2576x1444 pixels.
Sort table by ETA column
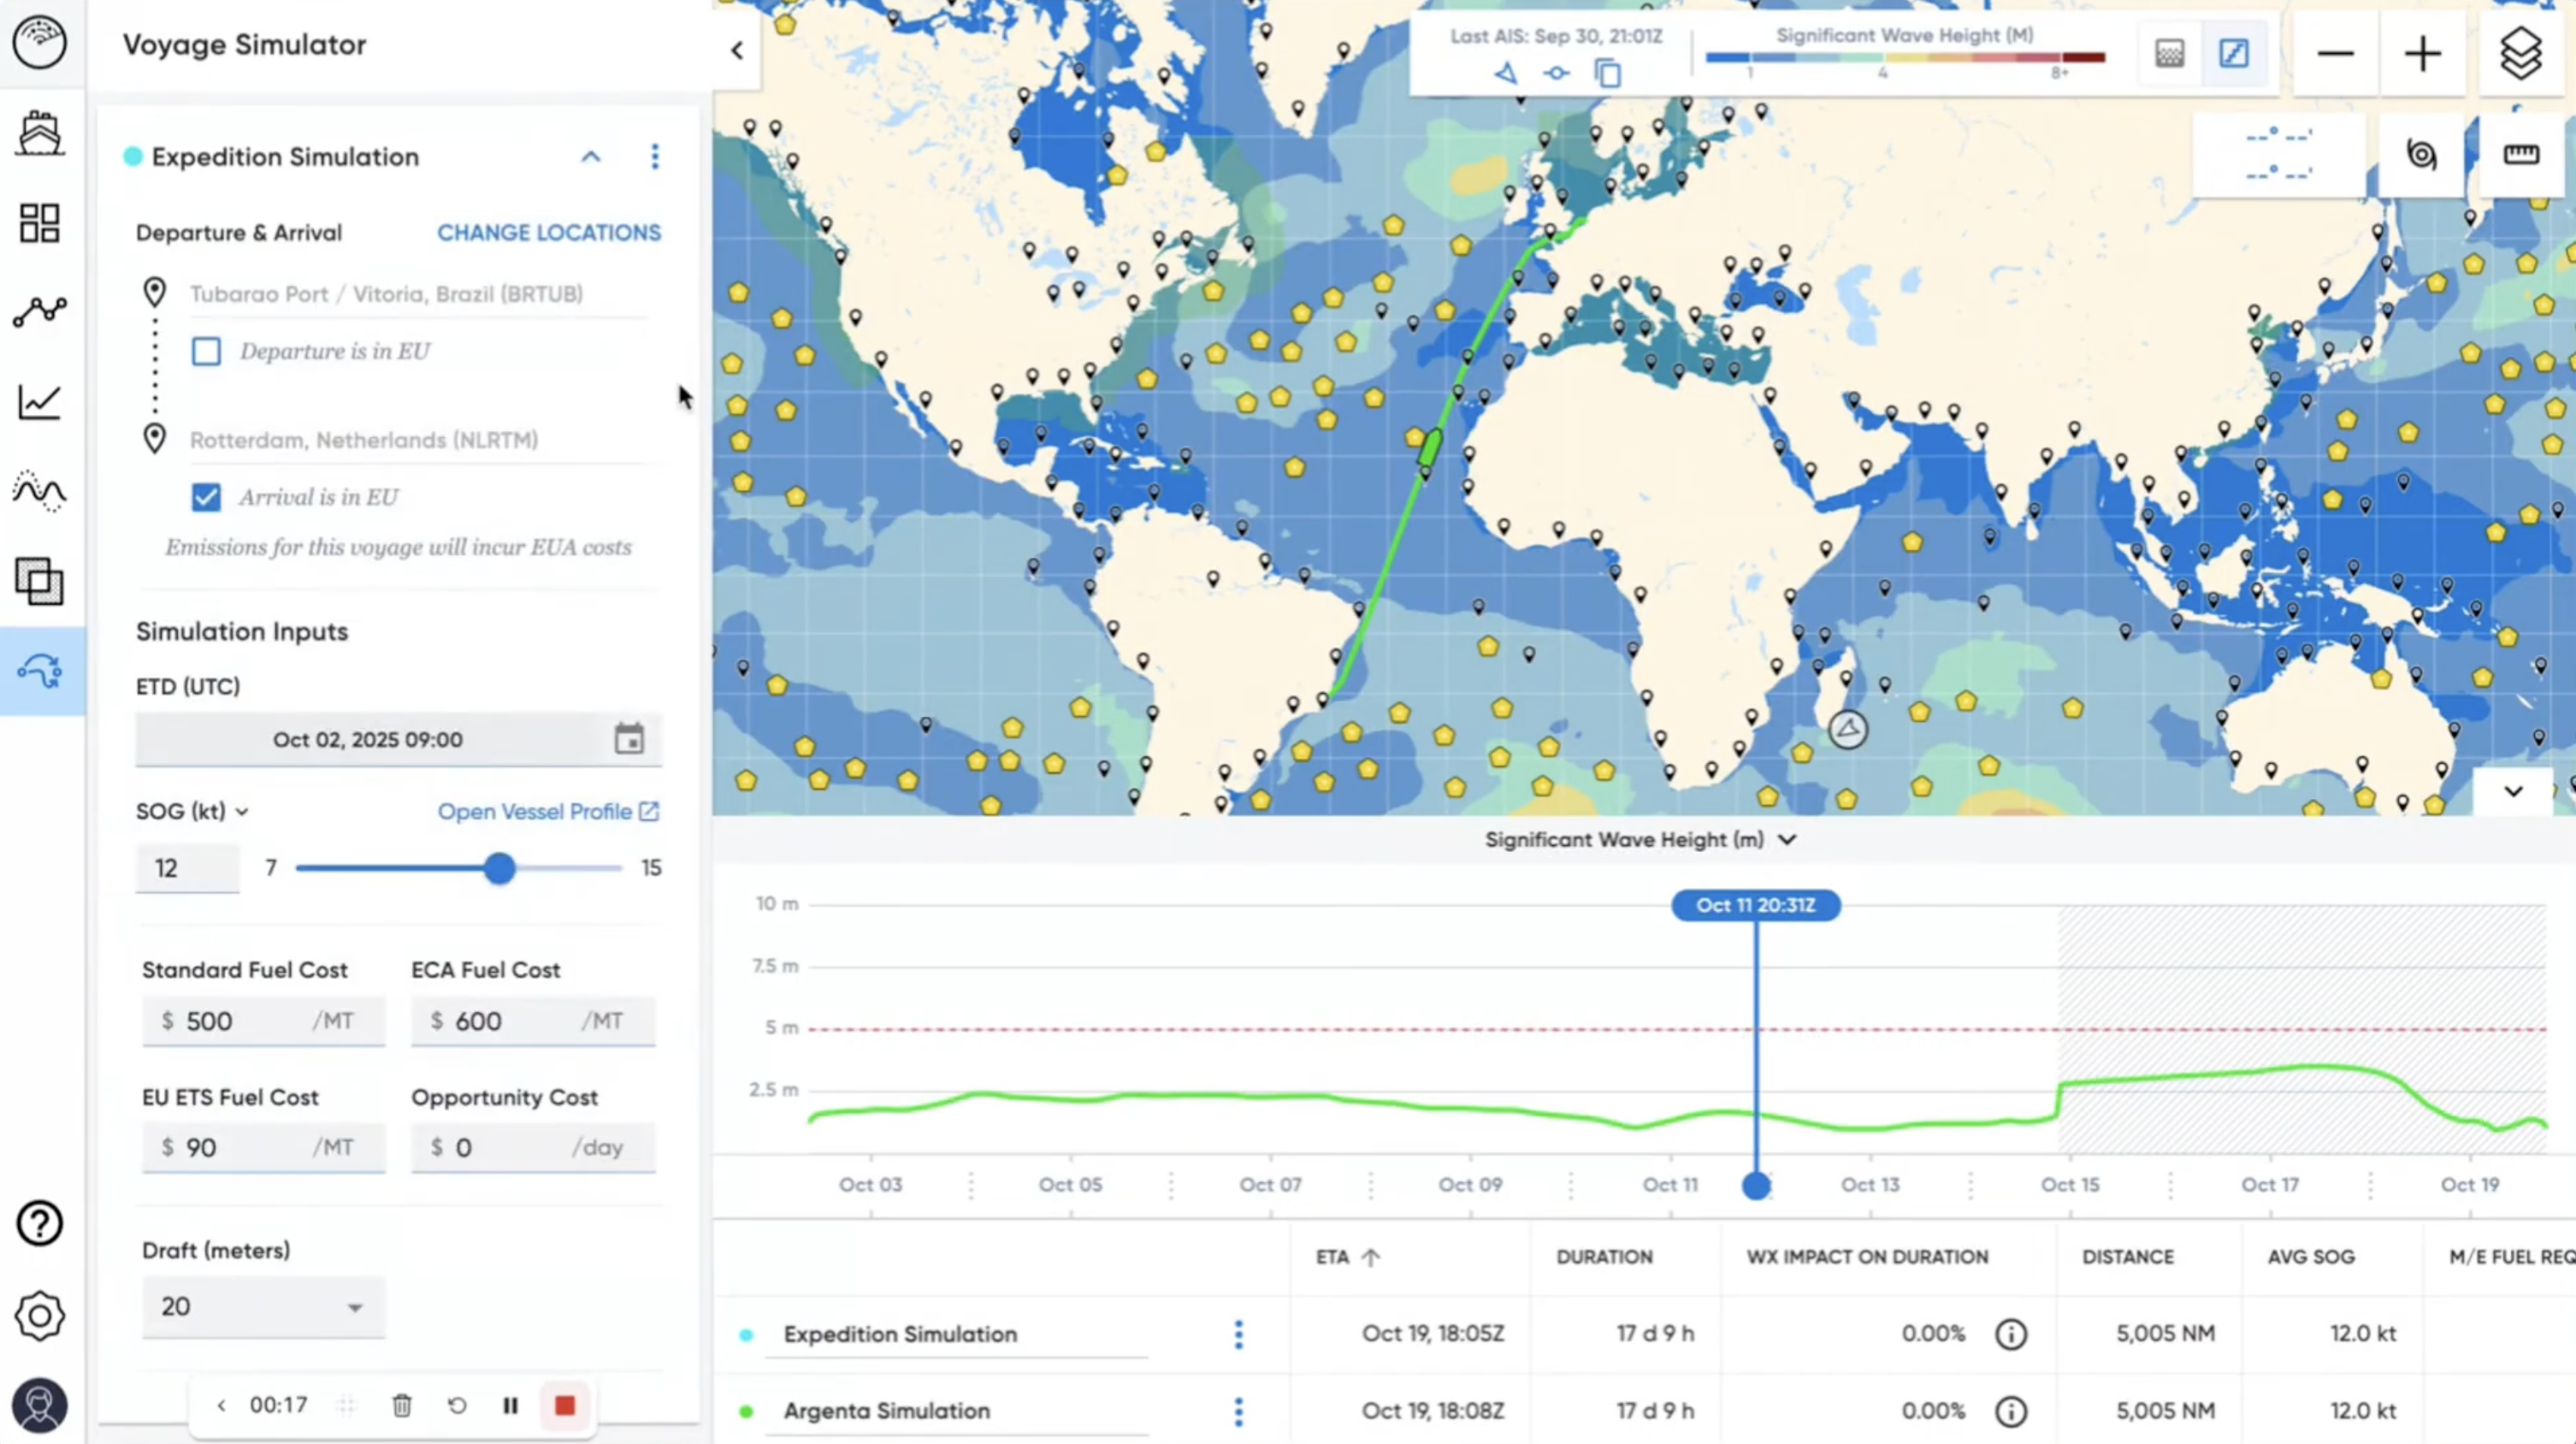(x=1347, y=1257)
